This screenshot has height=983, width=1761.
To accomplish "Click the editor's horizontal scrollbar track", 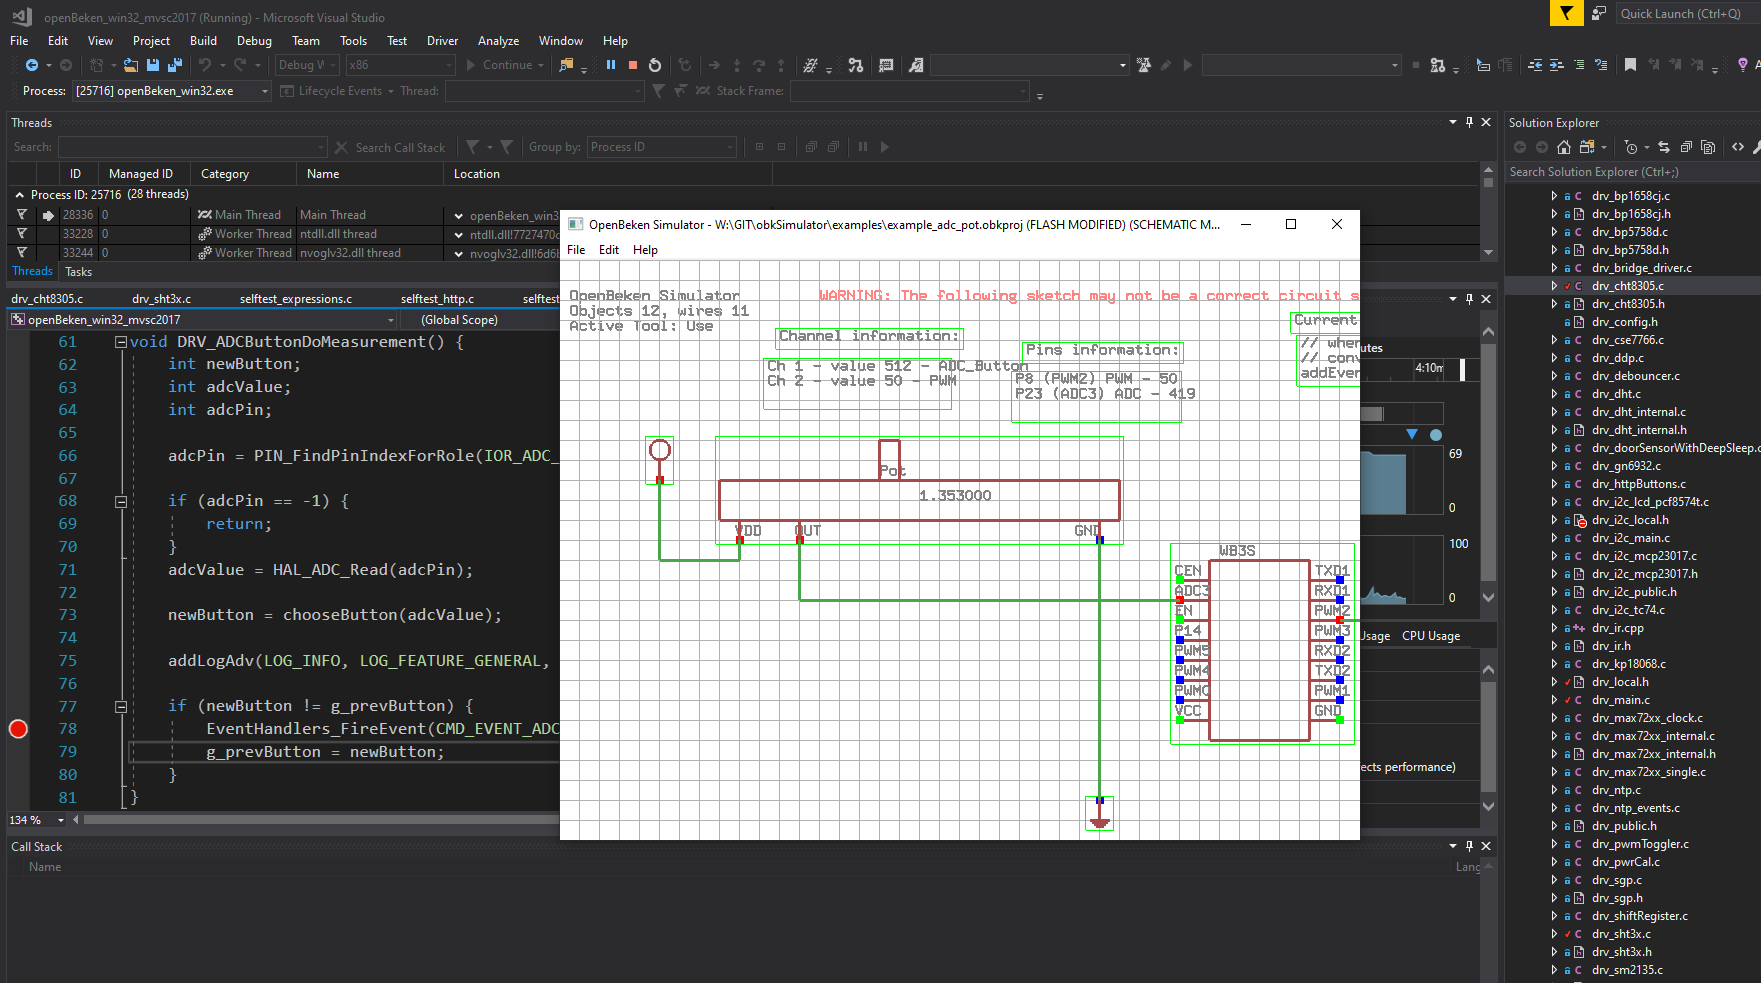I will pyautogui.click(x=320, y=820).
